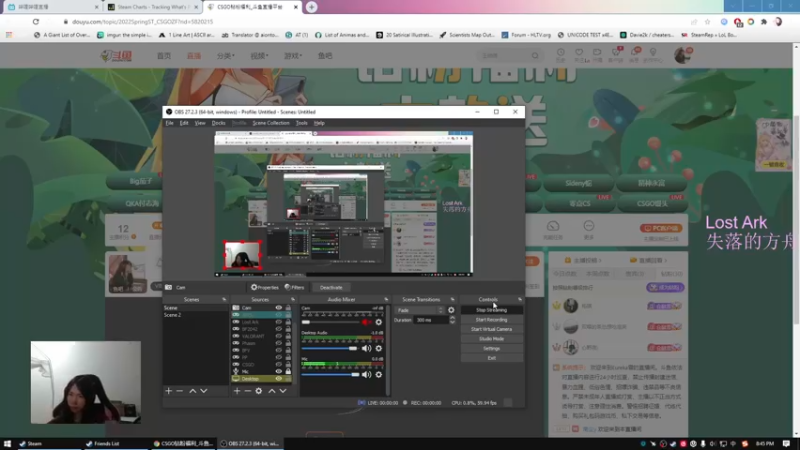Lock the Cam source
Image resolution: width=800 pixels, height=450 pixels.
[x=288, y=308]
